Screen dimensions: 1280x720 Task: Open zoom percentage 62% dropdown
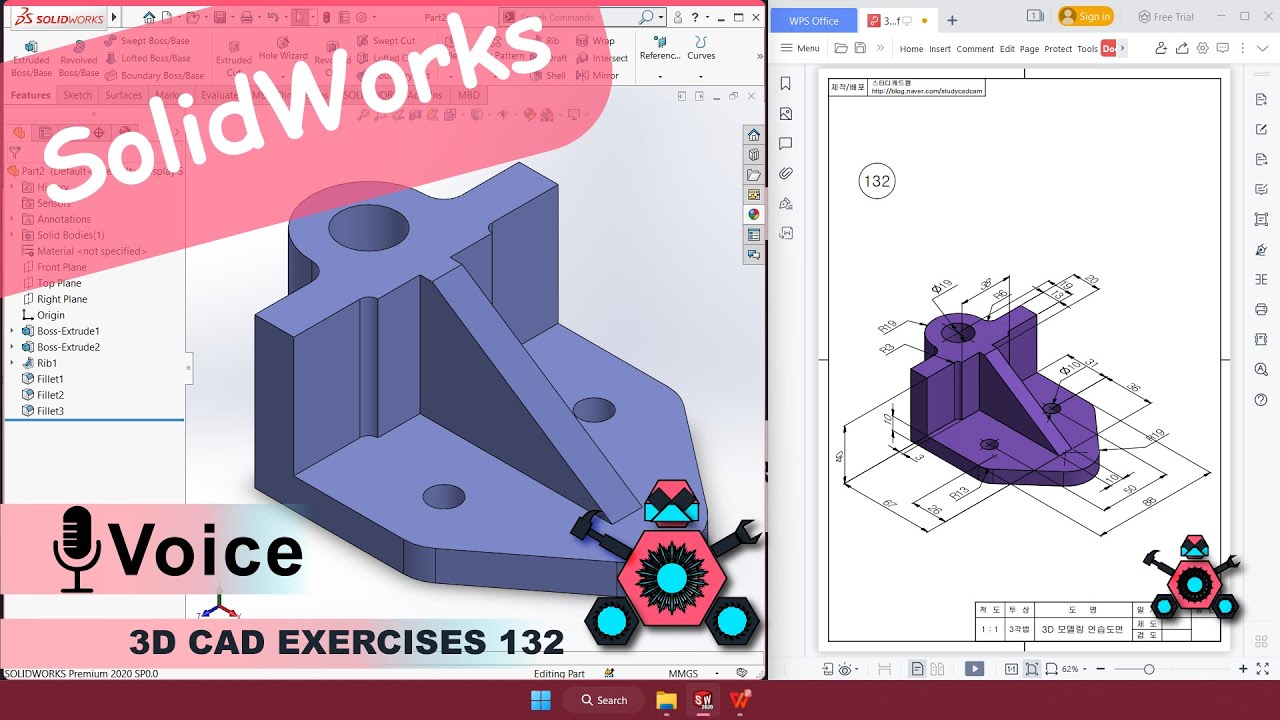pos(1084,669)
